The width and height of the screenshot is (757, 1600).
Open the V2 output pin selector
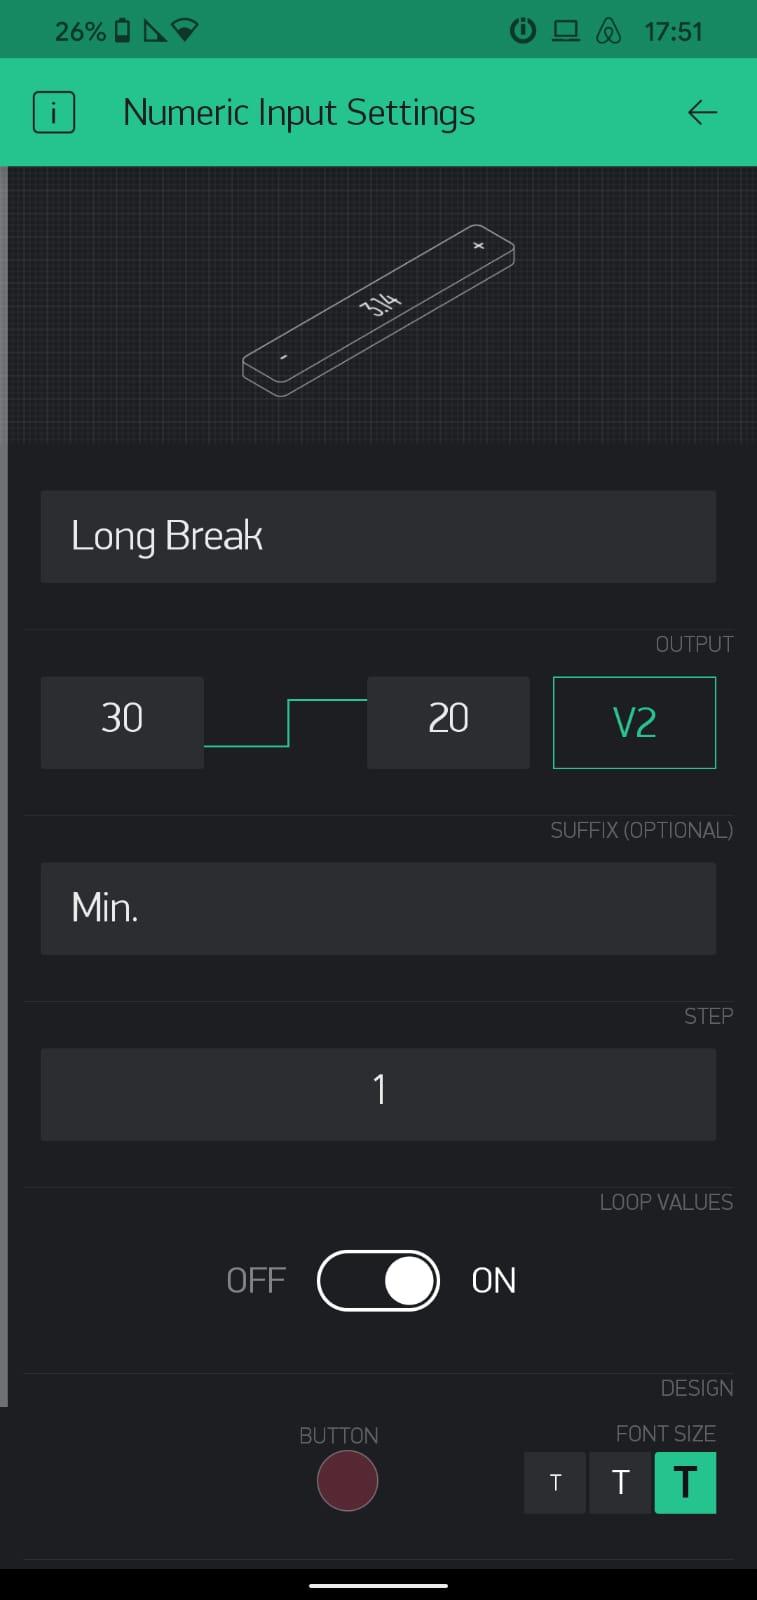tap(634, 722)
